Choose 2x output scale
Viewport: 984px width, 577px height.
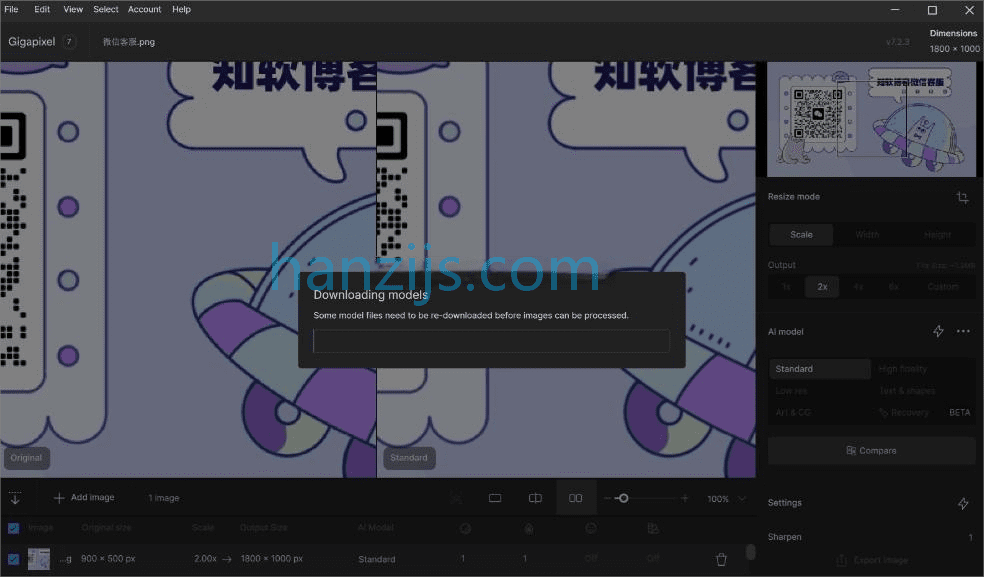click(x=822, y=287)
